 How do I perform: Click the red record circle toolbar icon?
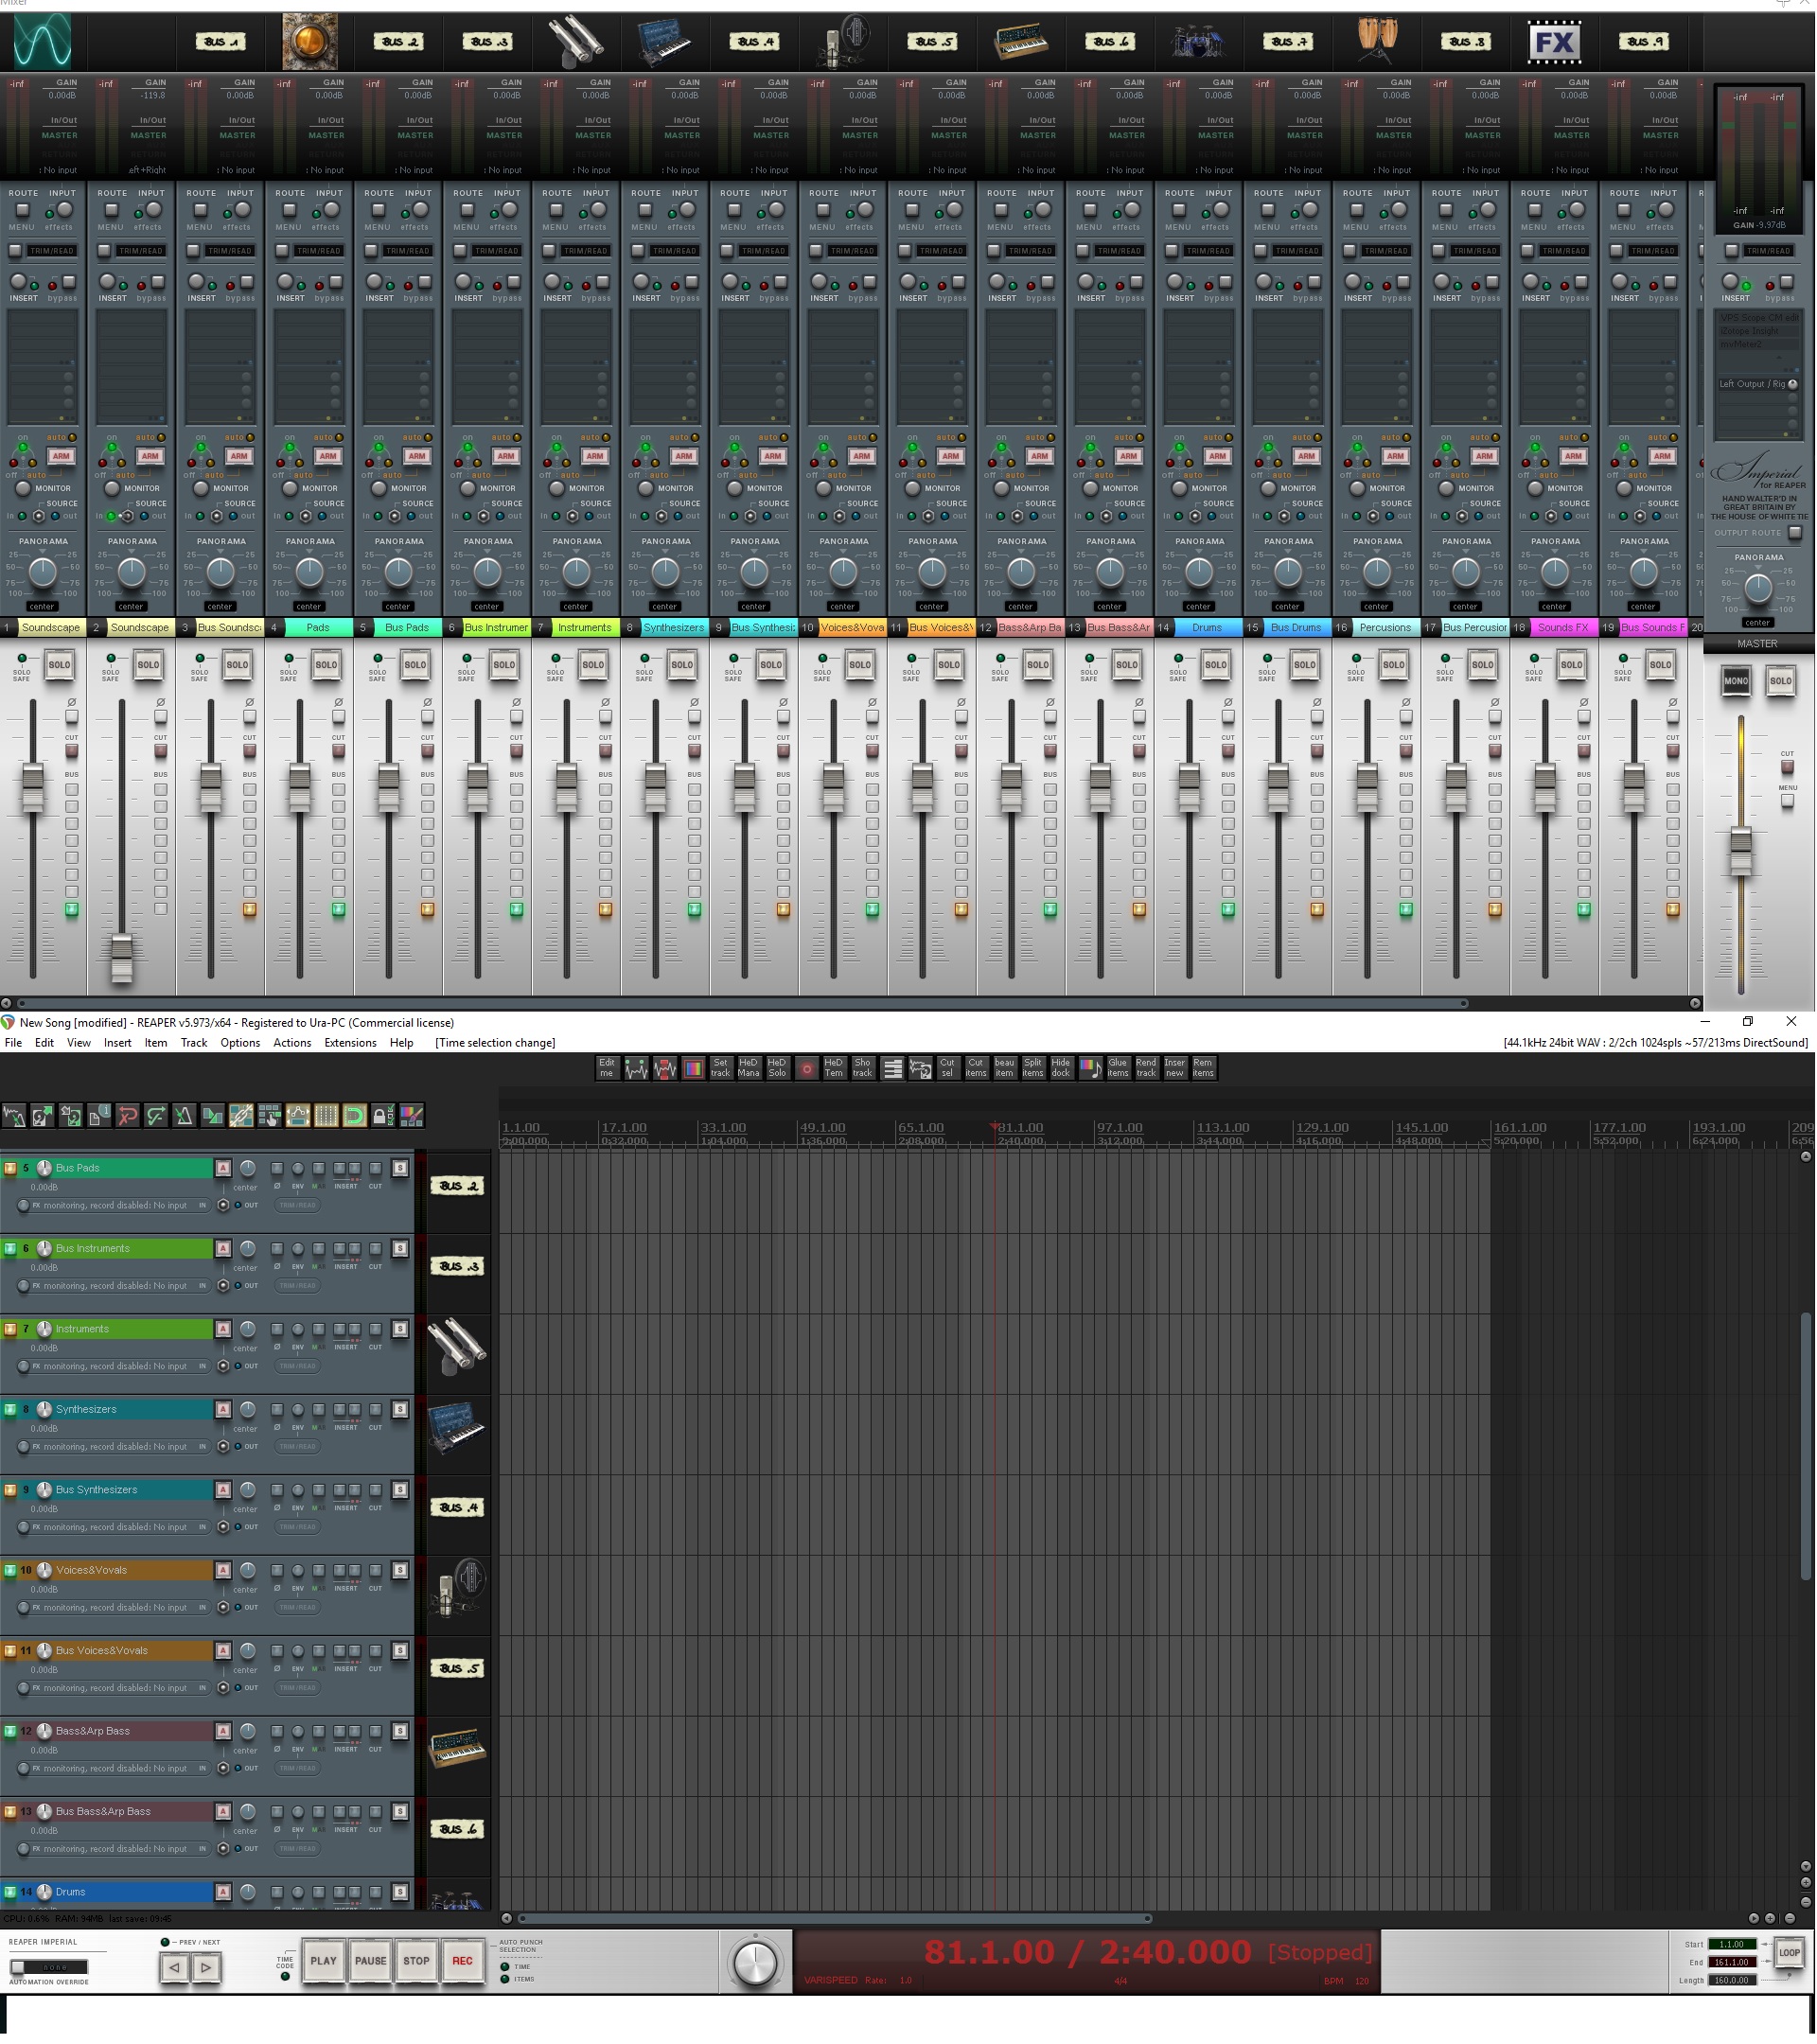click(x=806, y=1069)
